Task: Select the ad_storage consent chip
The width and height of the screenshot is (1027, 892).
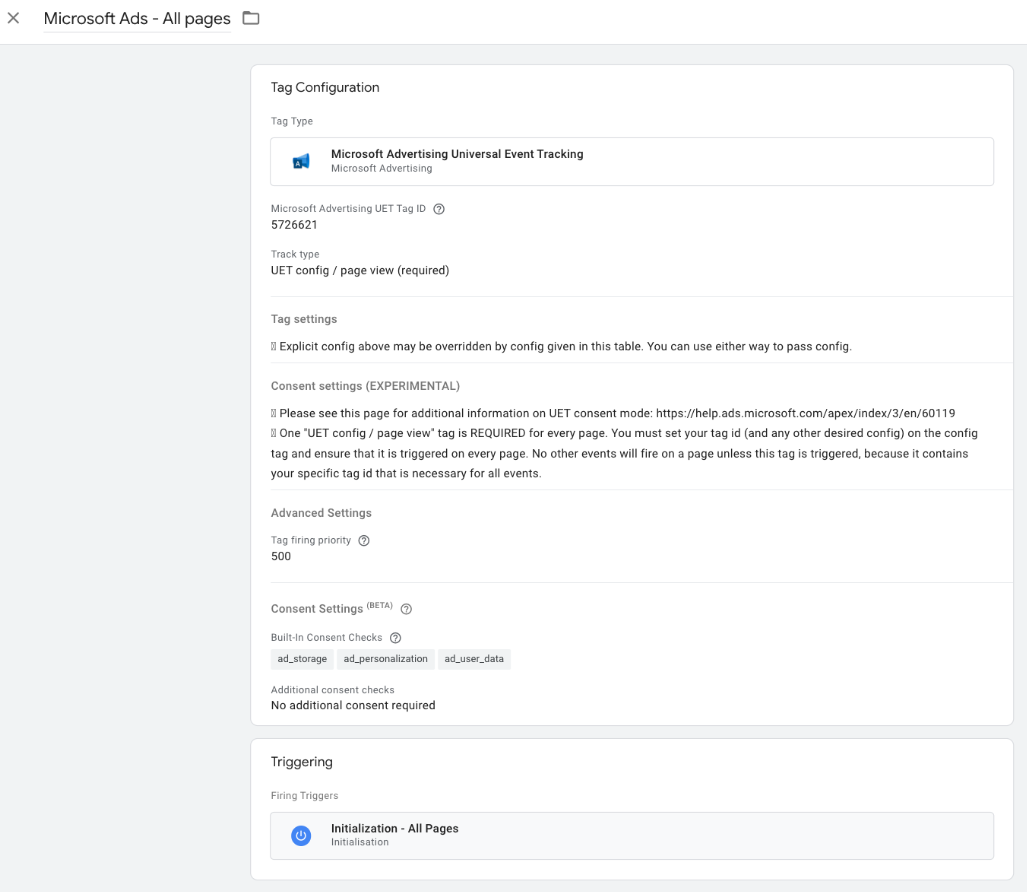Action: click(x=302, y=659)
